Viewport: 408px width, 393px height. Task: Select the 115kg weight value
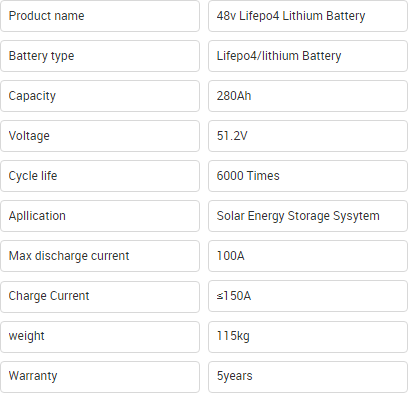coord(308,337)
